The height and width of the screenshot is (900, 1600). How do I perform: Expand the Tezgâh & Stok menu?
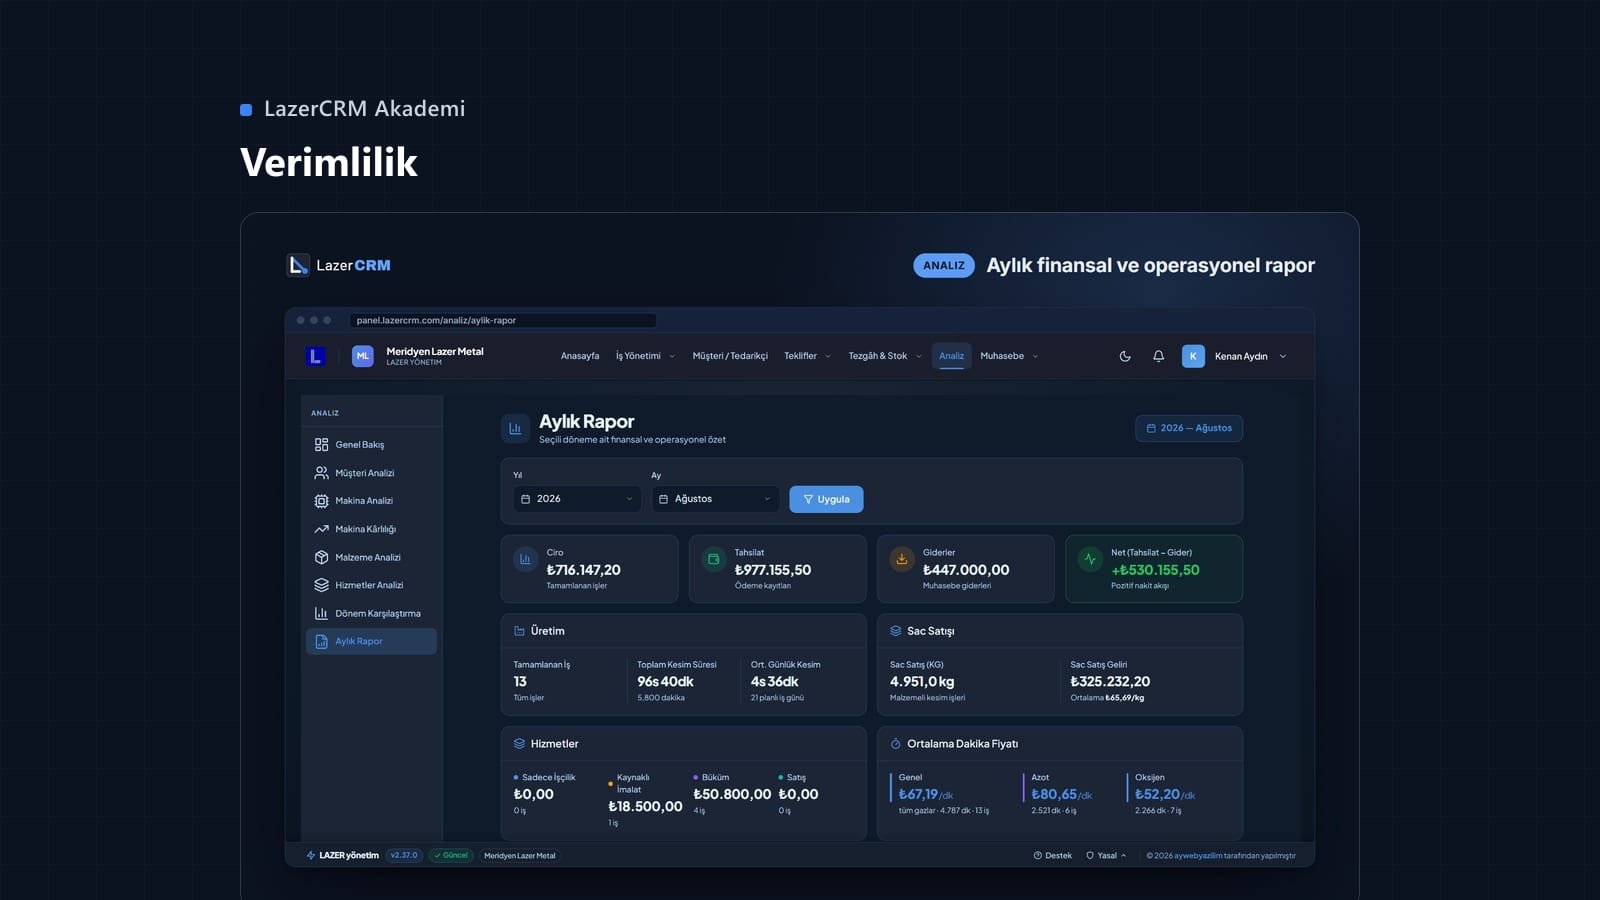tap(885, 356)
